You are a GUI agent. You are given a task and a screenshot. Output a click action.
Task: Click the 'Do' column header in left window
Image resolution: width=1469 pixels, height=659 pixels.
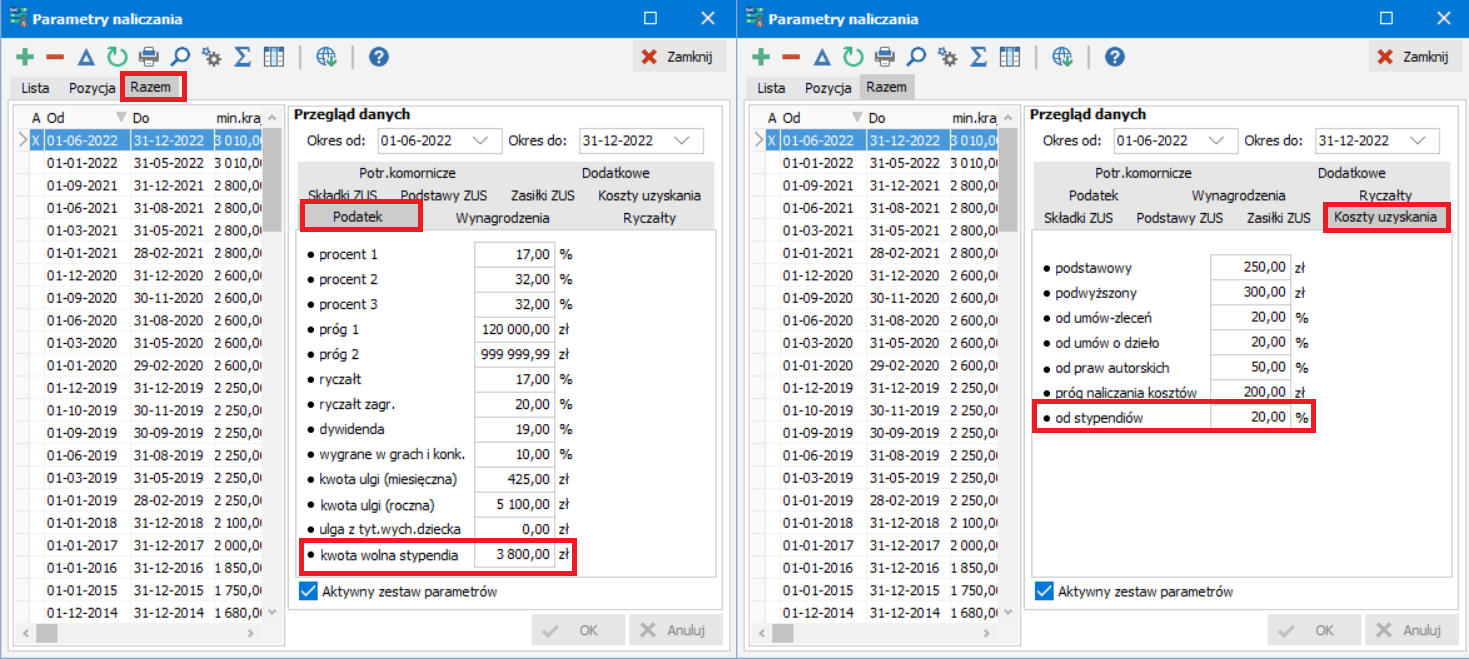click(x=171, y=117)
